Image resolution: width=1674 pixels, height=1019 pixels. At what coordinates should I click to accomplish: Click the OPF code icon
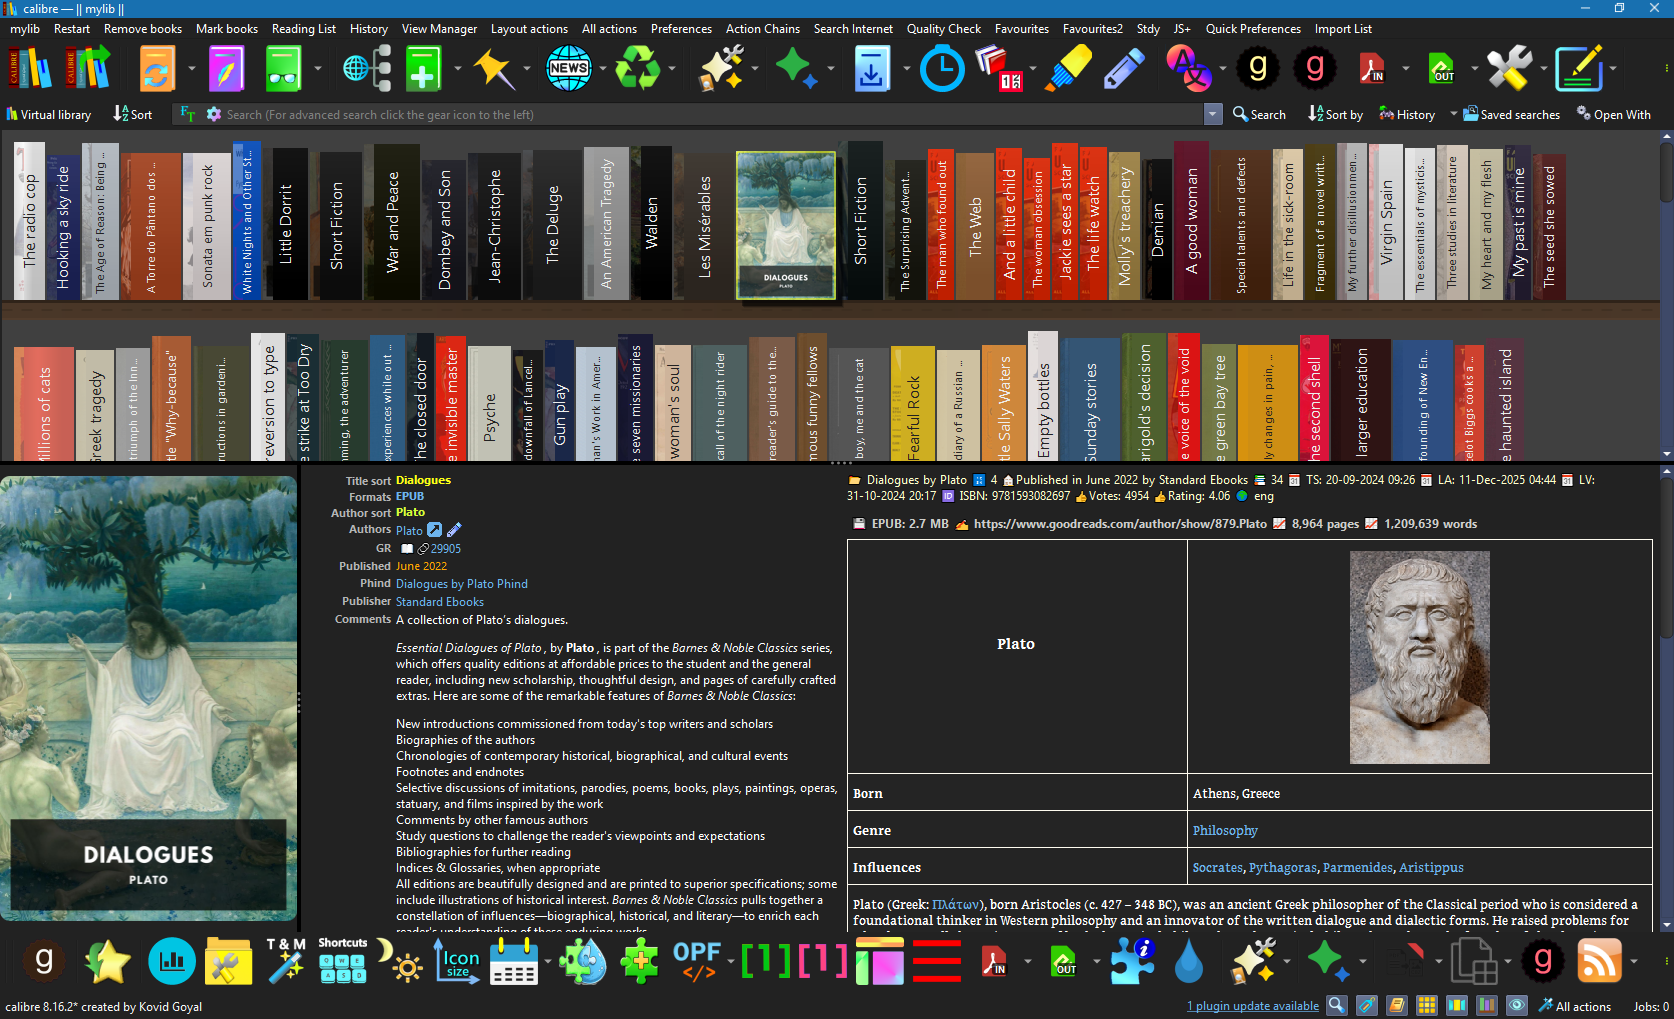[697, 961]
